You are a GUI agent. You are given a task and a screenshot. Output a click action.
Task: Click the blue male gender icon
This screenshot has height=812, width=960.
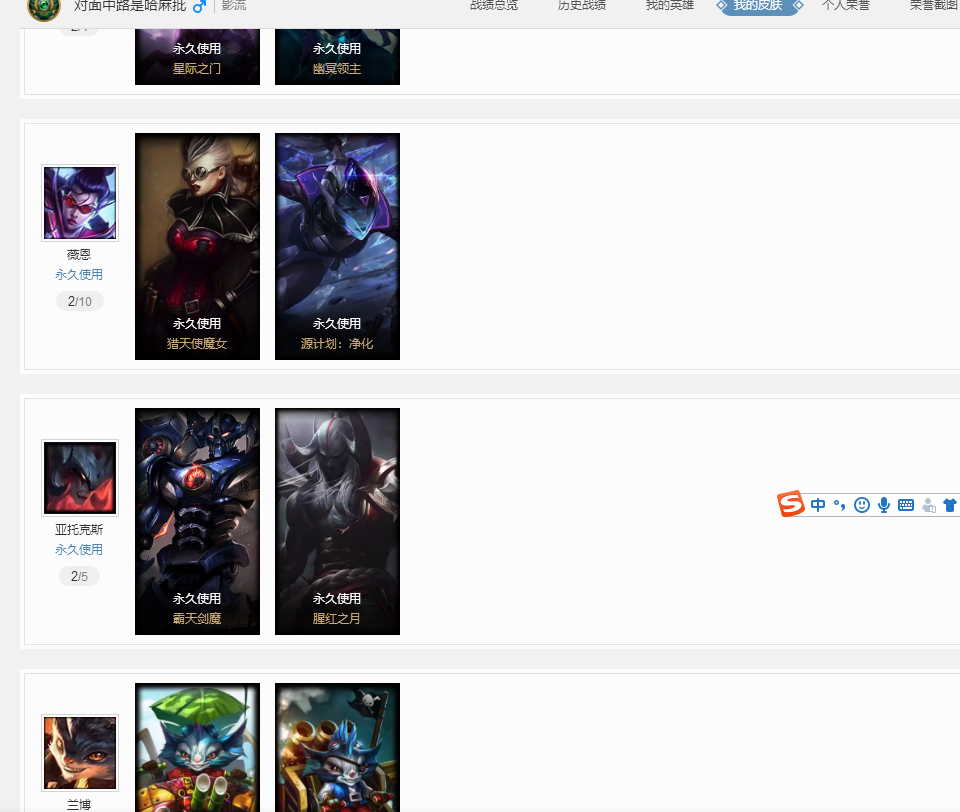(199, 7)
